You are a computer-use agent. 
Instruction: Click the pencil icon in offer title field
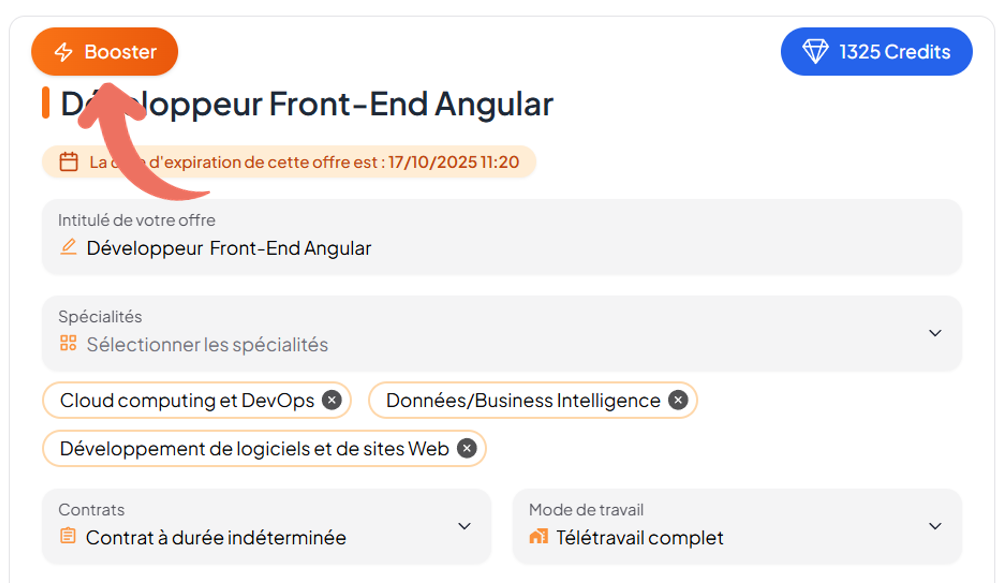pyautogui.click(x=69, y=247)
